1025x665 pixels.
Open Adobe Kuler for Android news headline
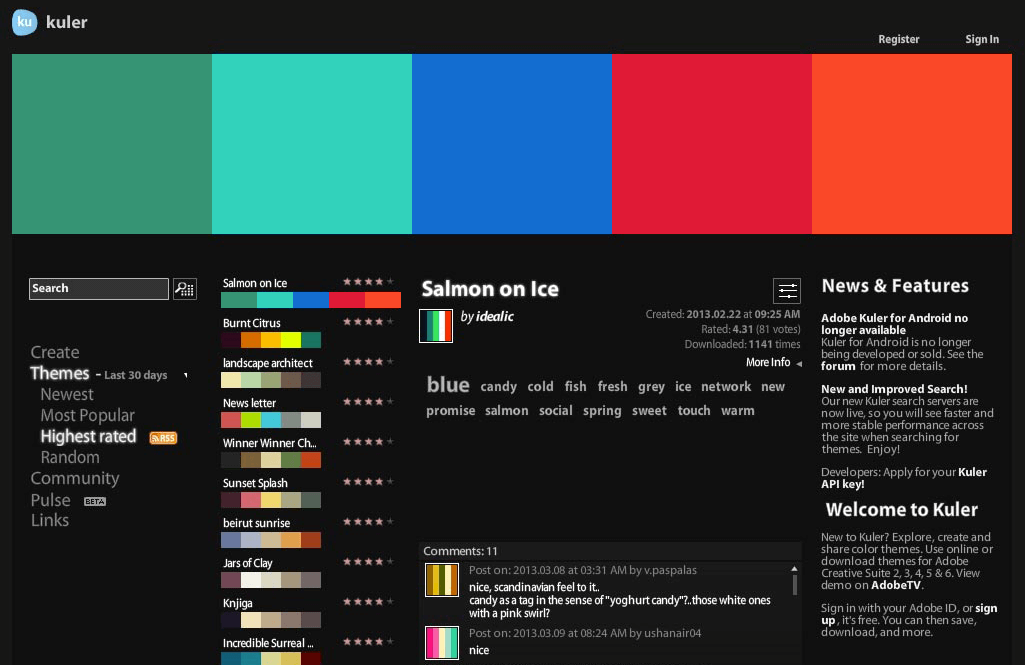894,324
